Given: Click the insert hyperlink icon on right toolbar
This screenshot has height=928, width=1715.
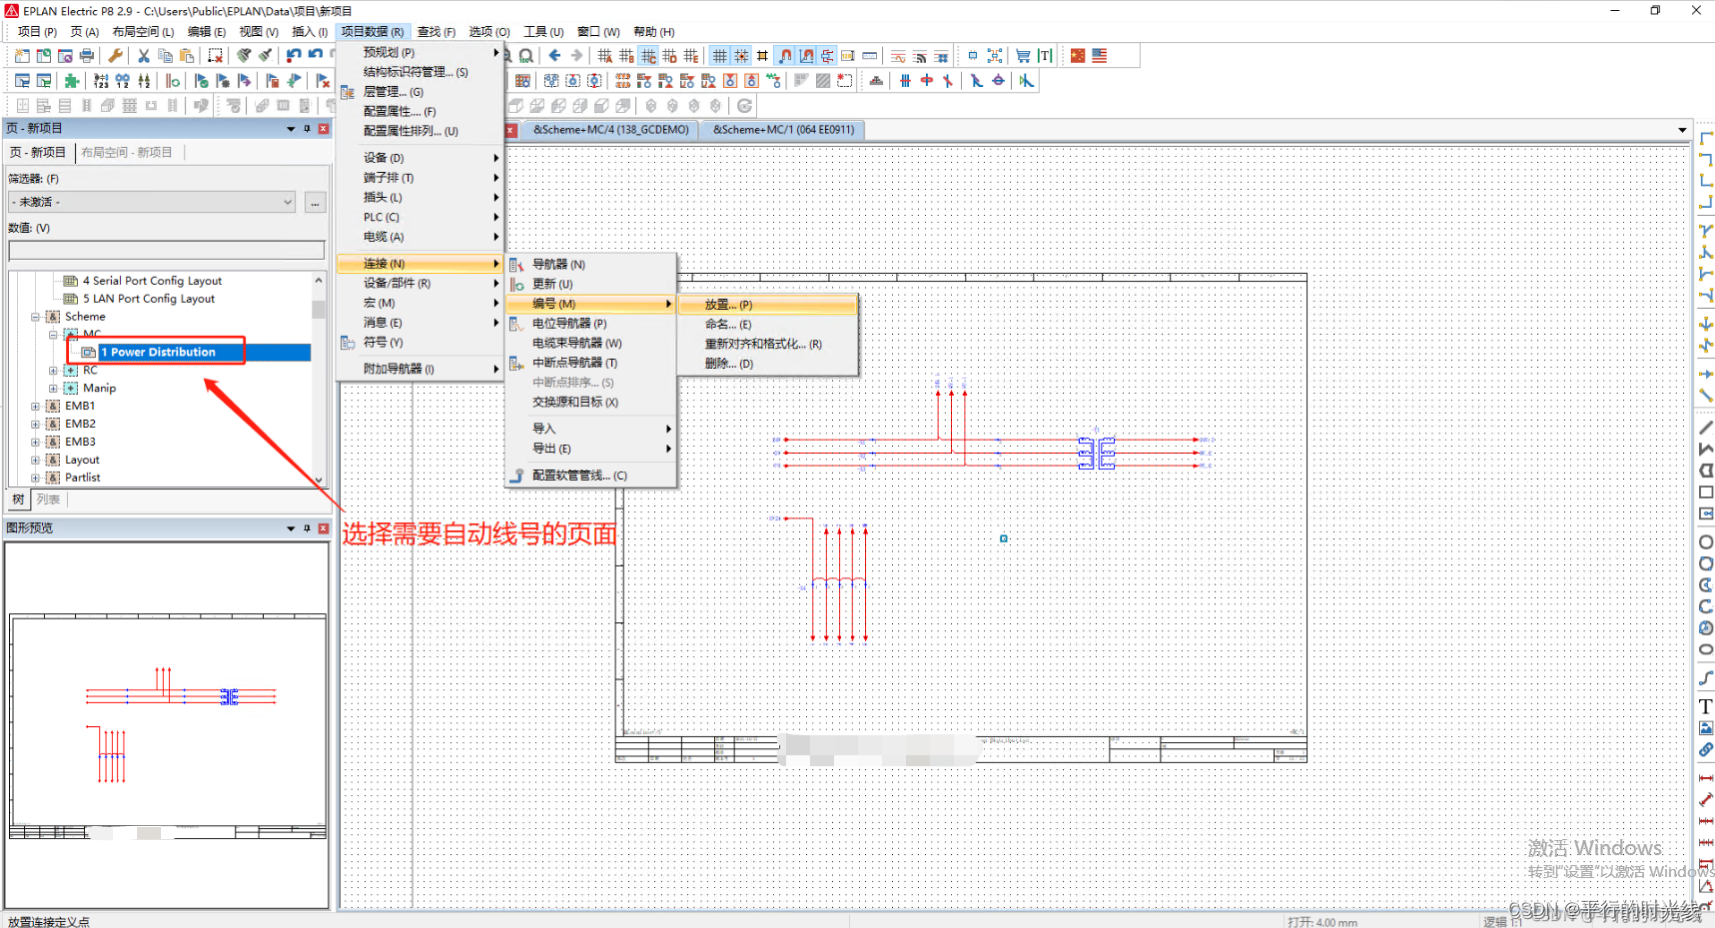Looking at the screenshot, I should click(x=1705, y=749).
